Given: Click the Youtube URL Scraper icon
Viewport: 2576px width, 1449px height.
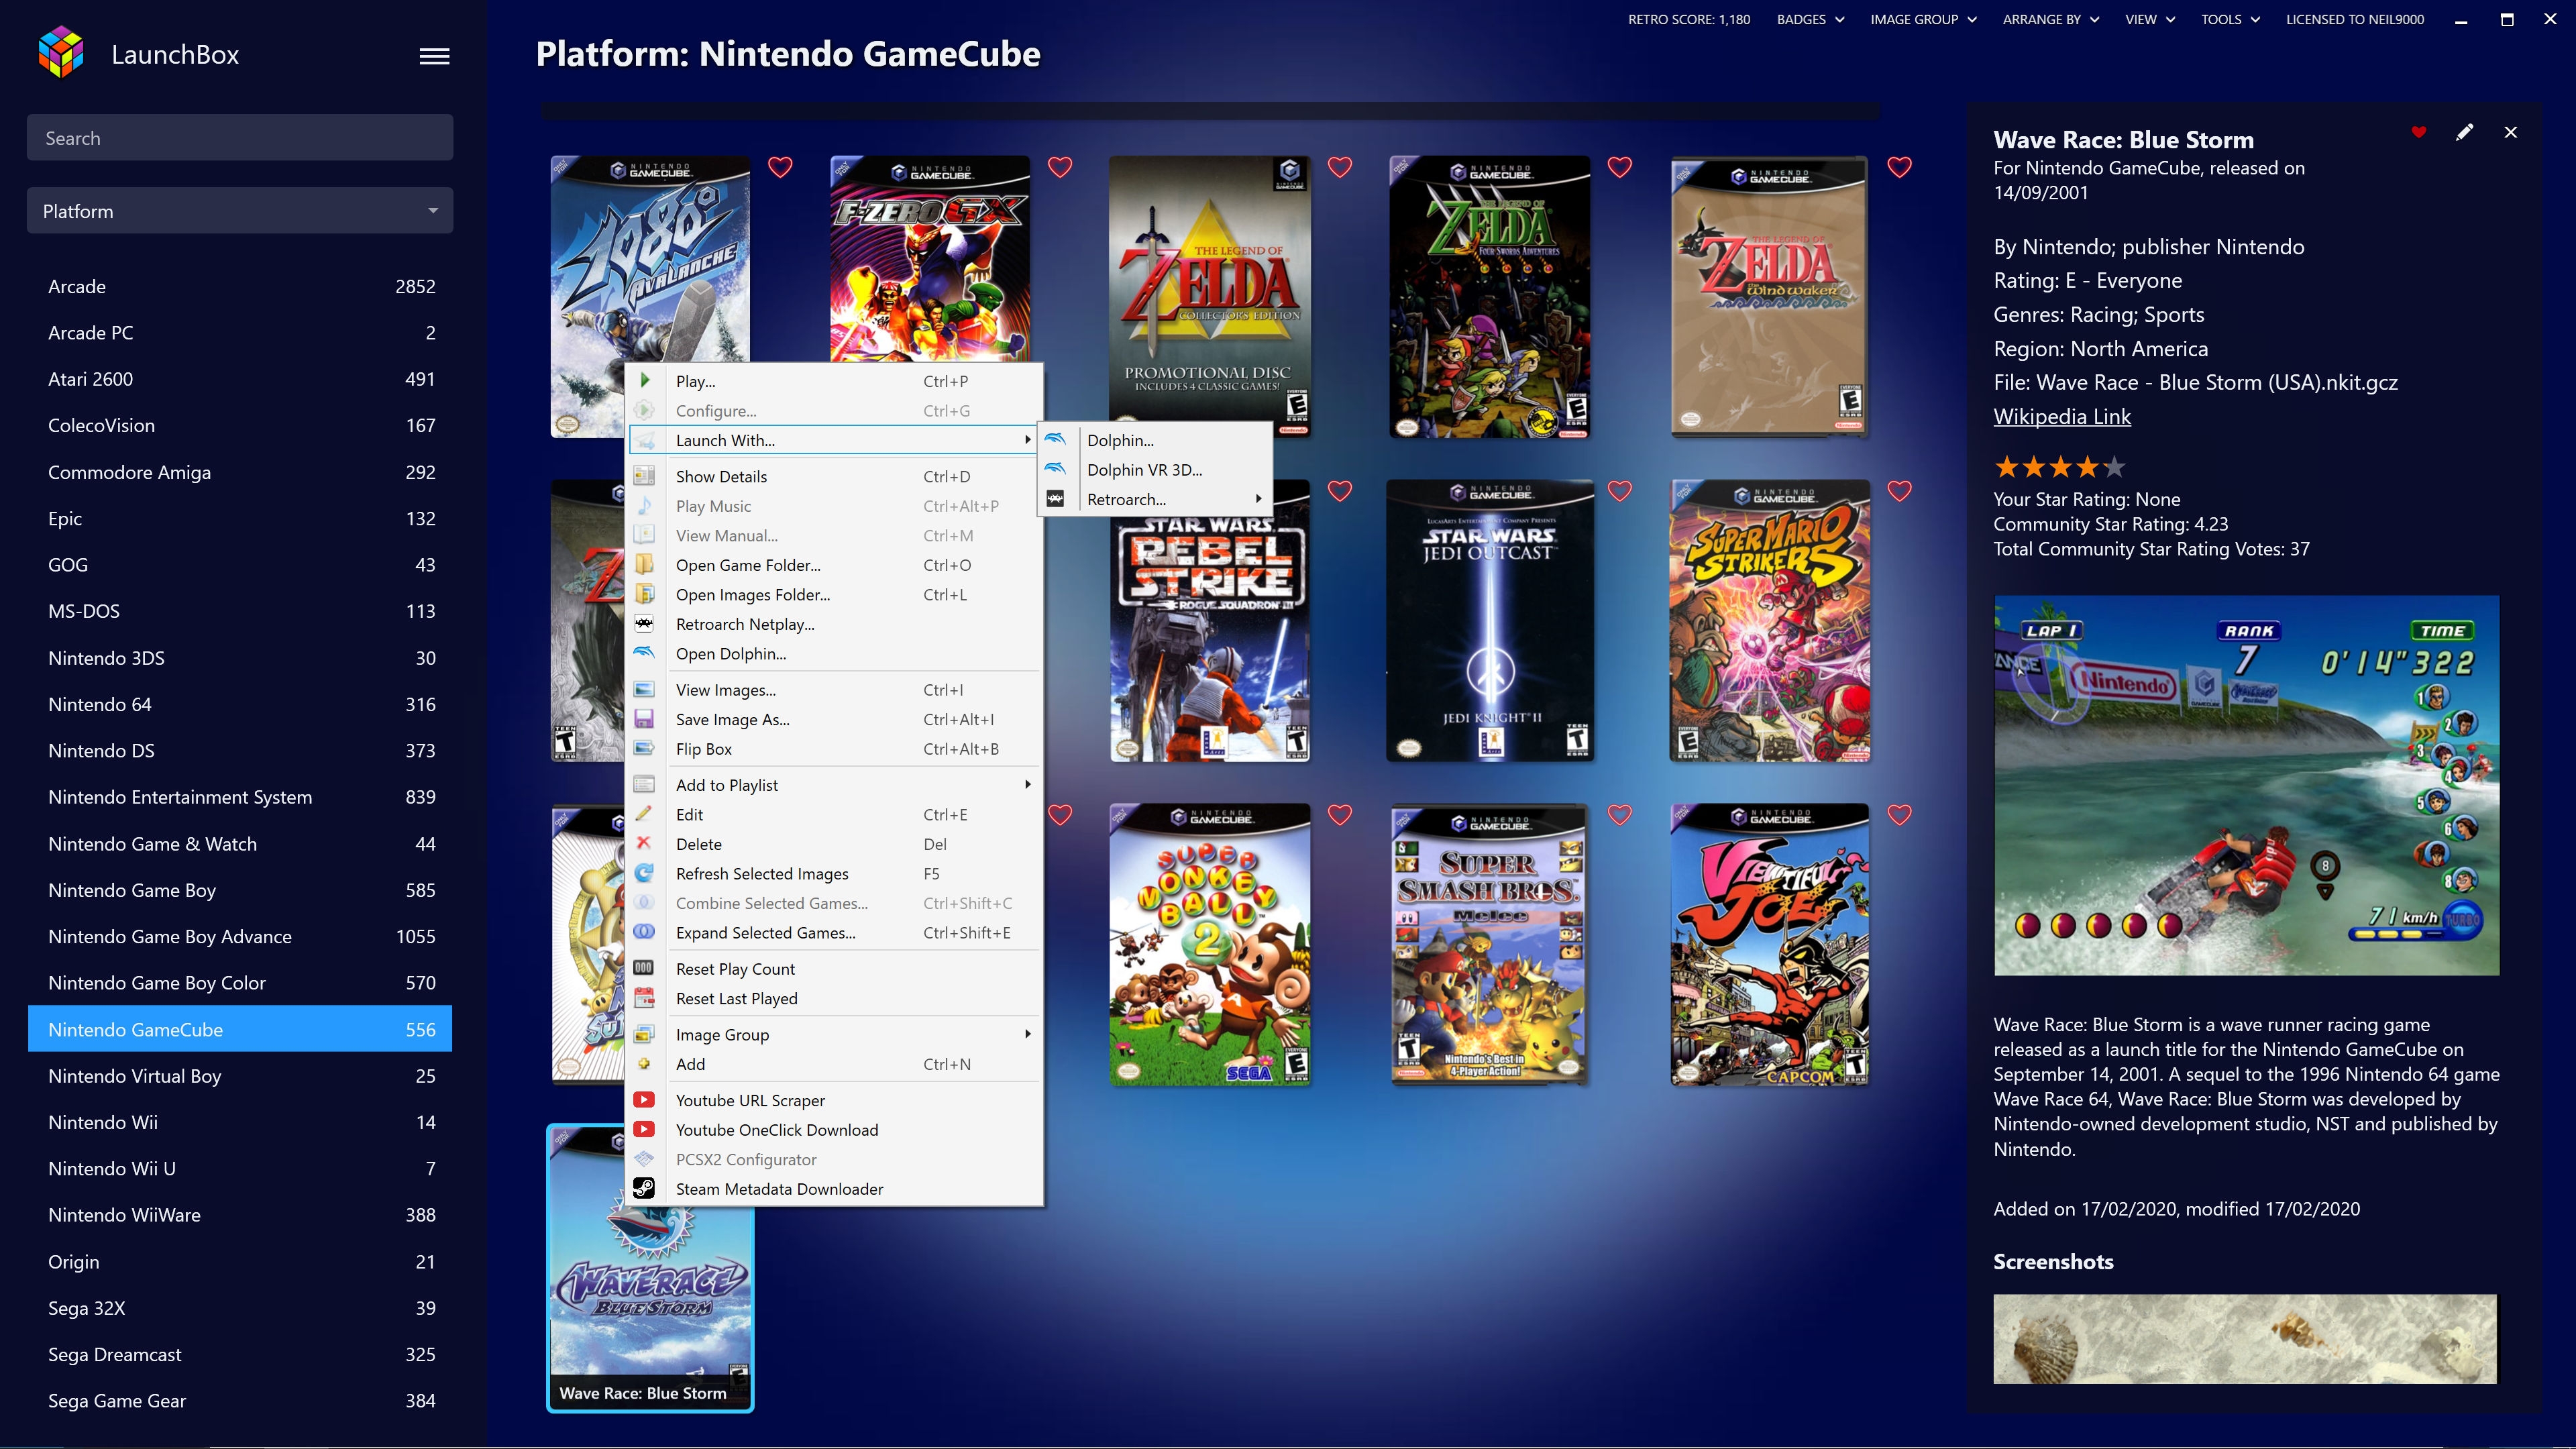Looking at the screenshot, I should 644,1099.
